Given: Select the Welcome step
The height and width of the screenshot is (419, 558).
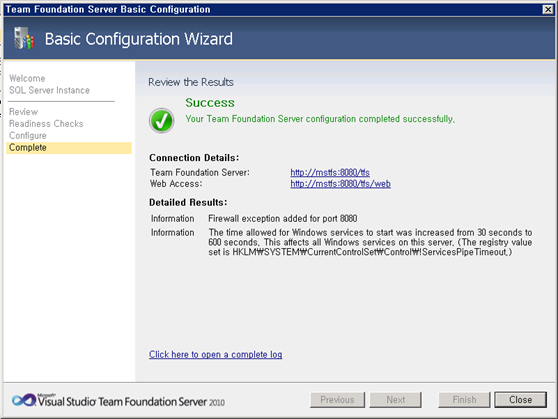Looking at the screenshot, I should pyautogui.click(x=27, y=78).
